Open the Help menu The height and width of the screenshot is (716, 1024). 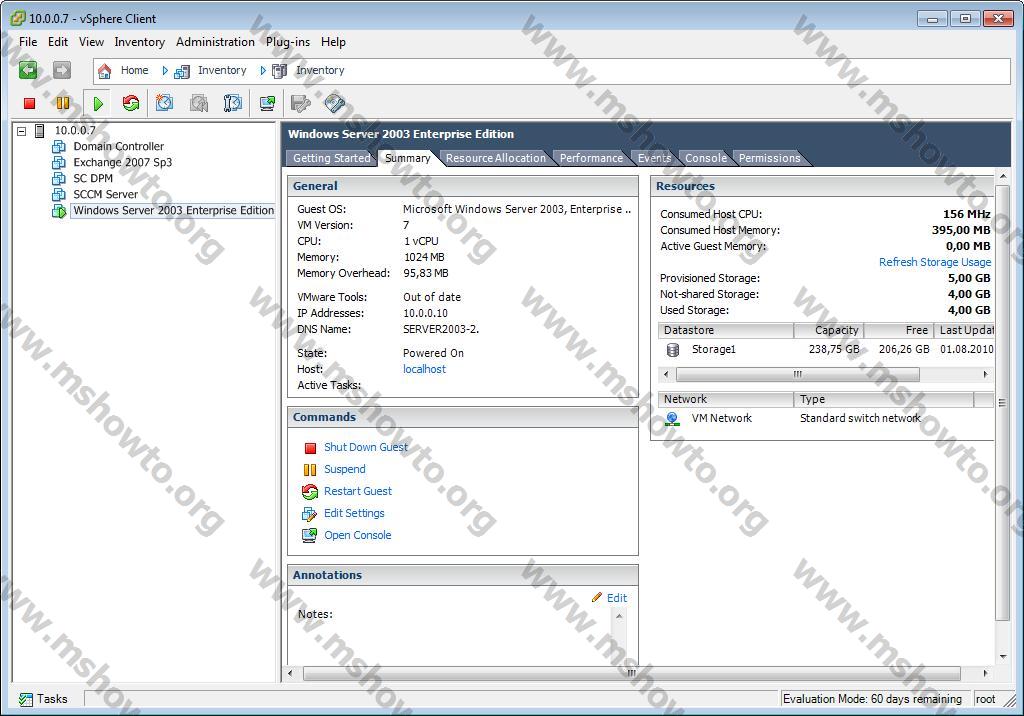click(333, 42)
